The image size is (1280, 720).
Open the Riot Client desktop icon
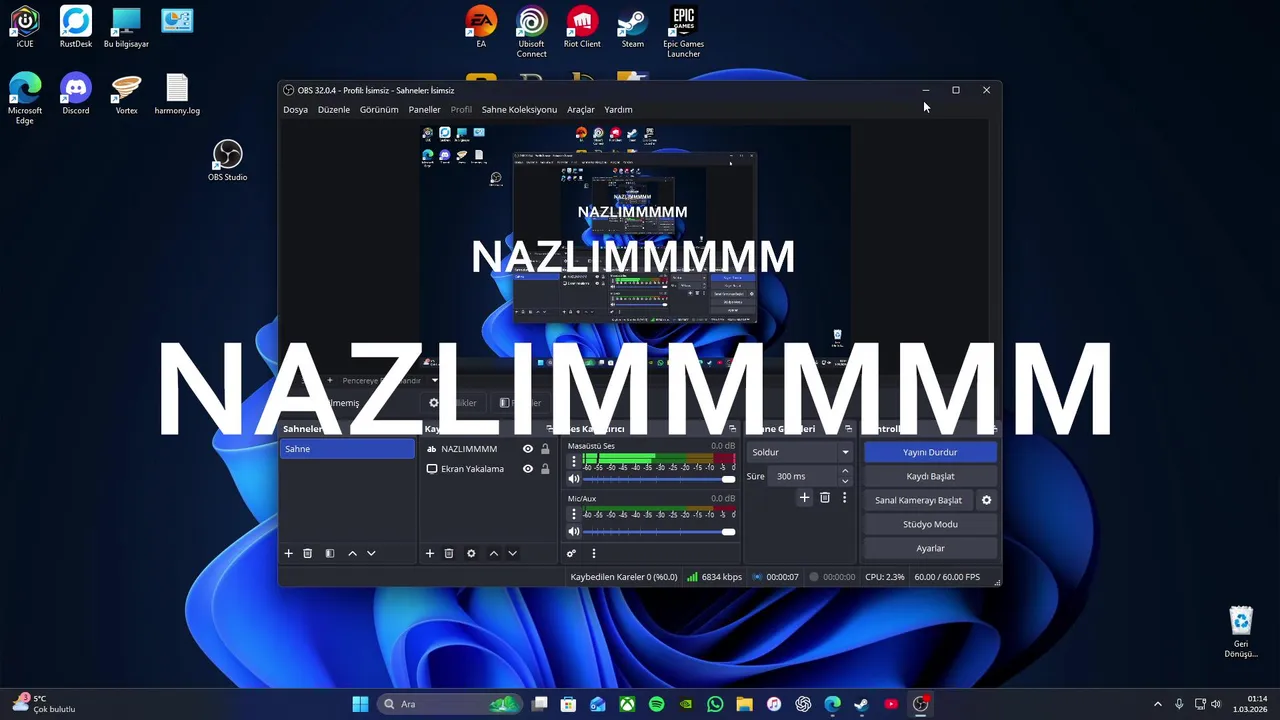(582, 28)
